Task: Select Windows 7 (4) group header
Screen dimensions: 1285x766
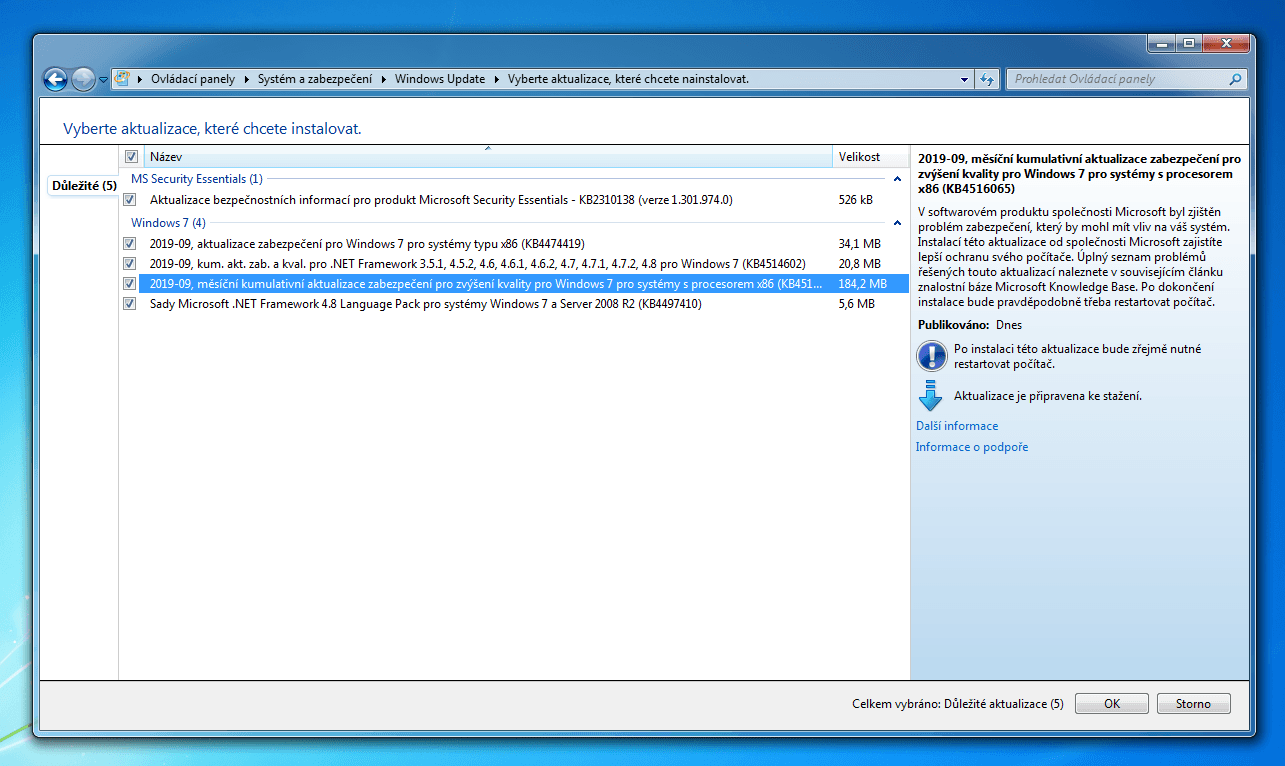Action: [x=168, y=223]
